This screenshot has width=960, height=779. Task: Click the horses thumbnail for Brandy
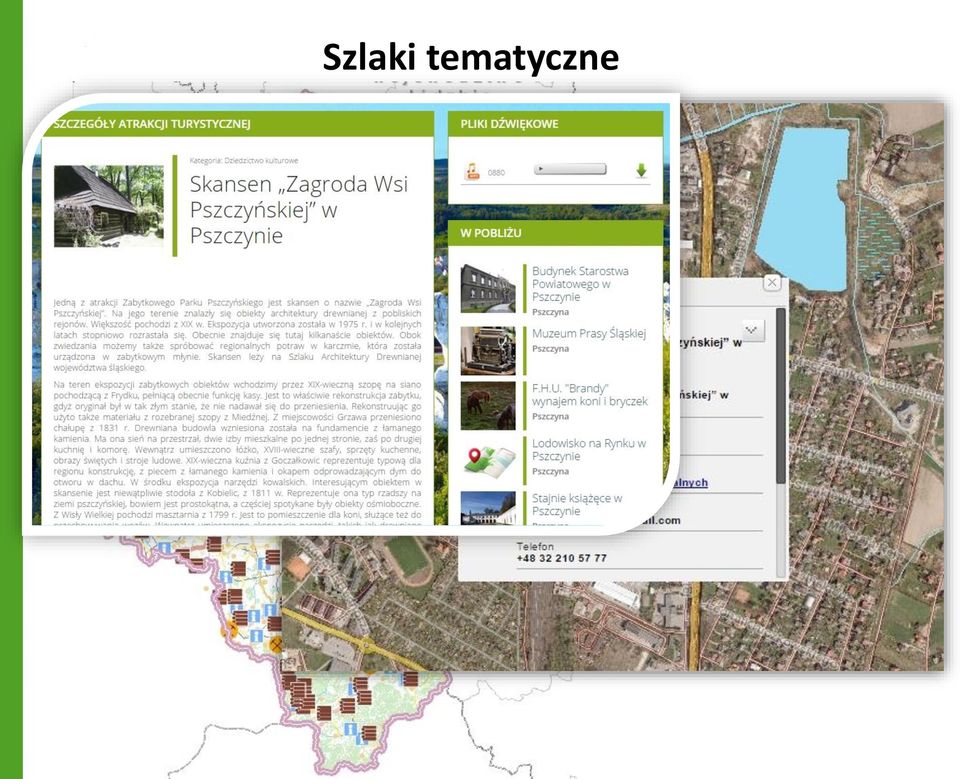point(488,405)
